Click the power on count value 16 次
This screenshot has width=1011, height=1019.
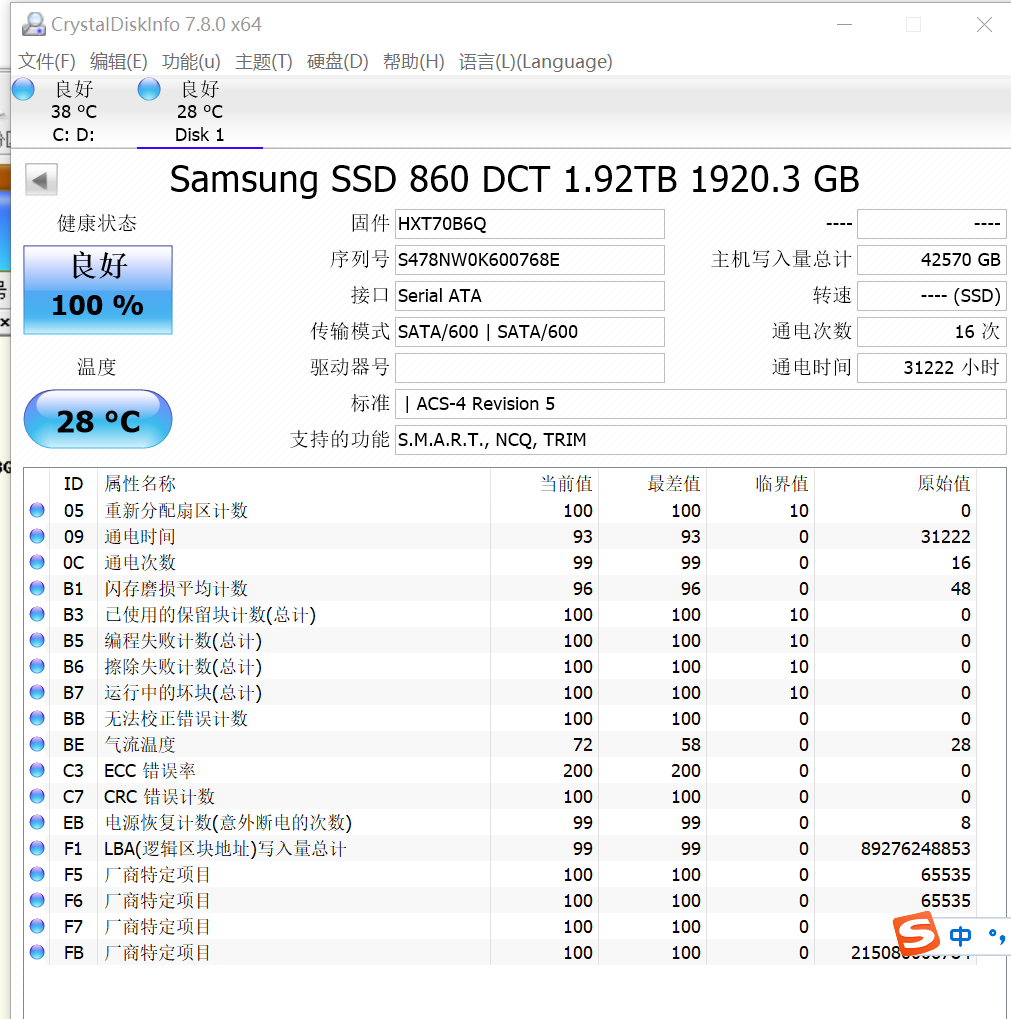[x=932, y=332]
